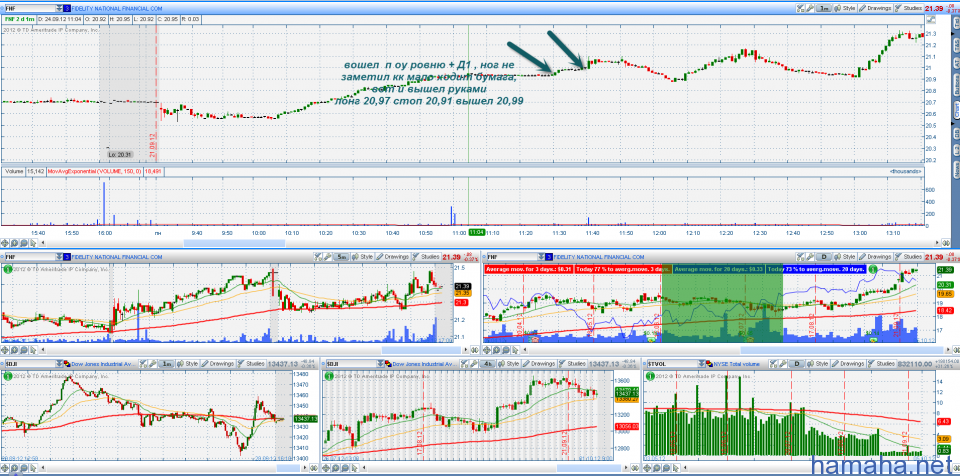This screenshot has height=476, width=960.
Task: Open wrench settings on FNF 5m chart
Action: click(328, 257)
